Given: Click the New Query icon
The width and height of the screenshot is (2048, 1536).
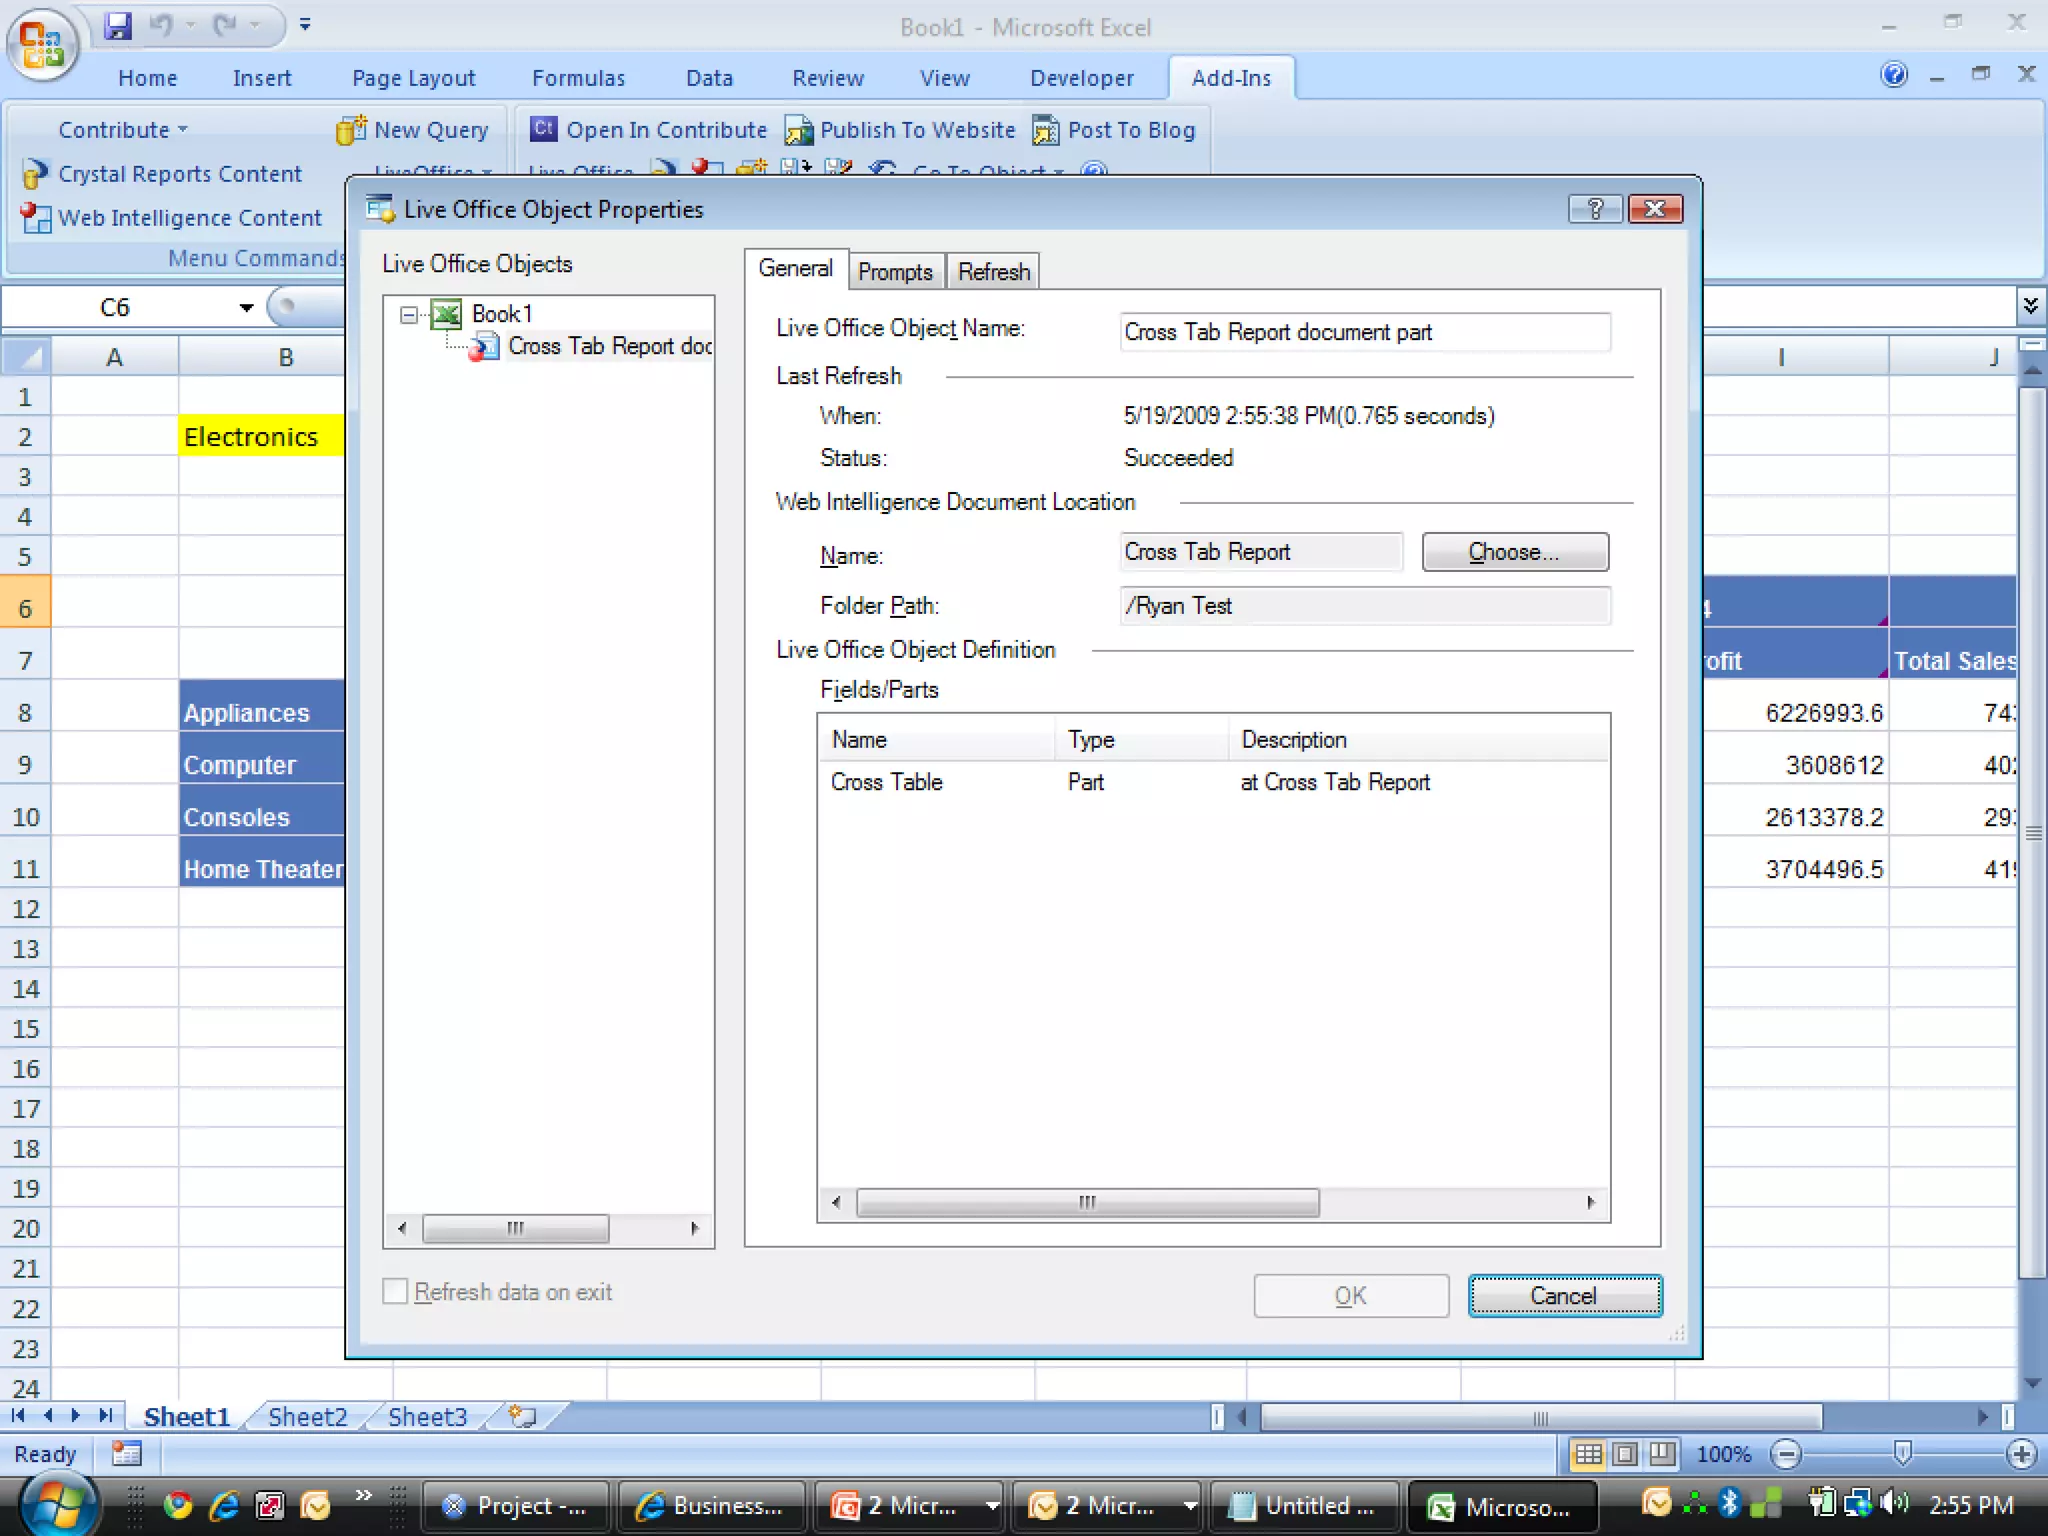Looking at the screenshot, I should click(350, 130).
